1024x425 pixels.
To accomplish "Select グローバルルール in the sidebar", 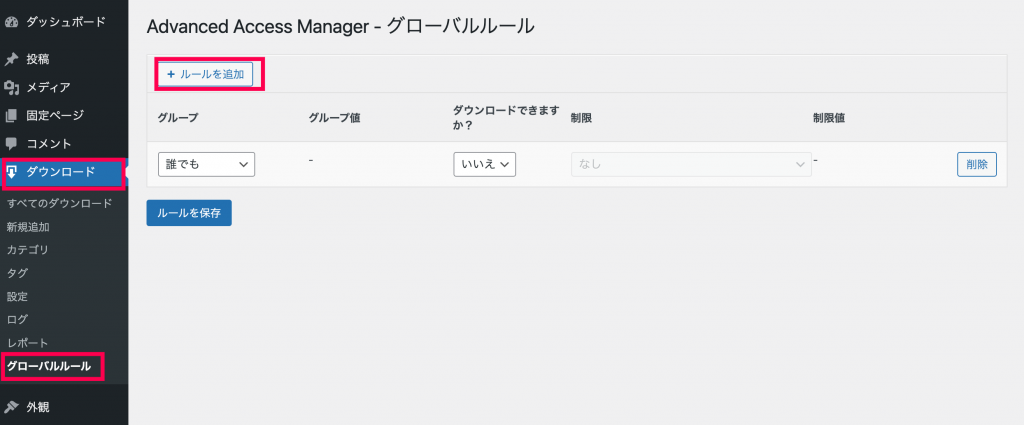I will pyautogui.click(x=49, y=366).
